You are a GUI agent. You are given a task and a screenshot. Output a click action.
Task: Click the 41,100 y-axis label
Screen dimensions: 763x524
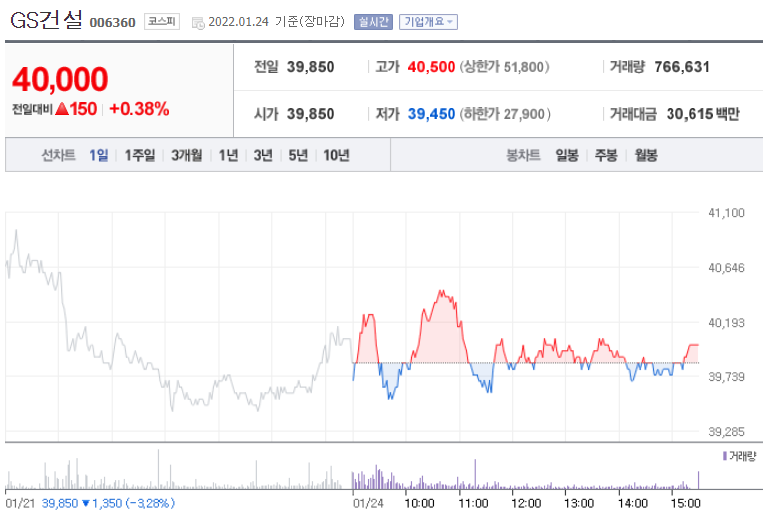click(726, 213)
